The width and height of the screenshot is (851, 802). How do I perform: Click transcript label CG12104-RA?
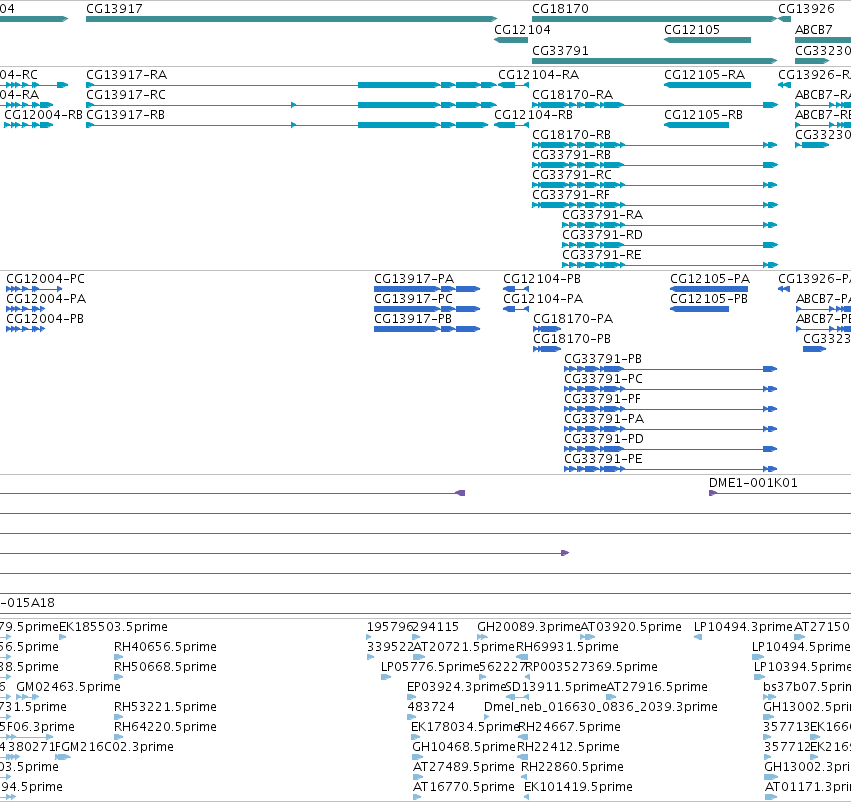(x=538, y=75)
